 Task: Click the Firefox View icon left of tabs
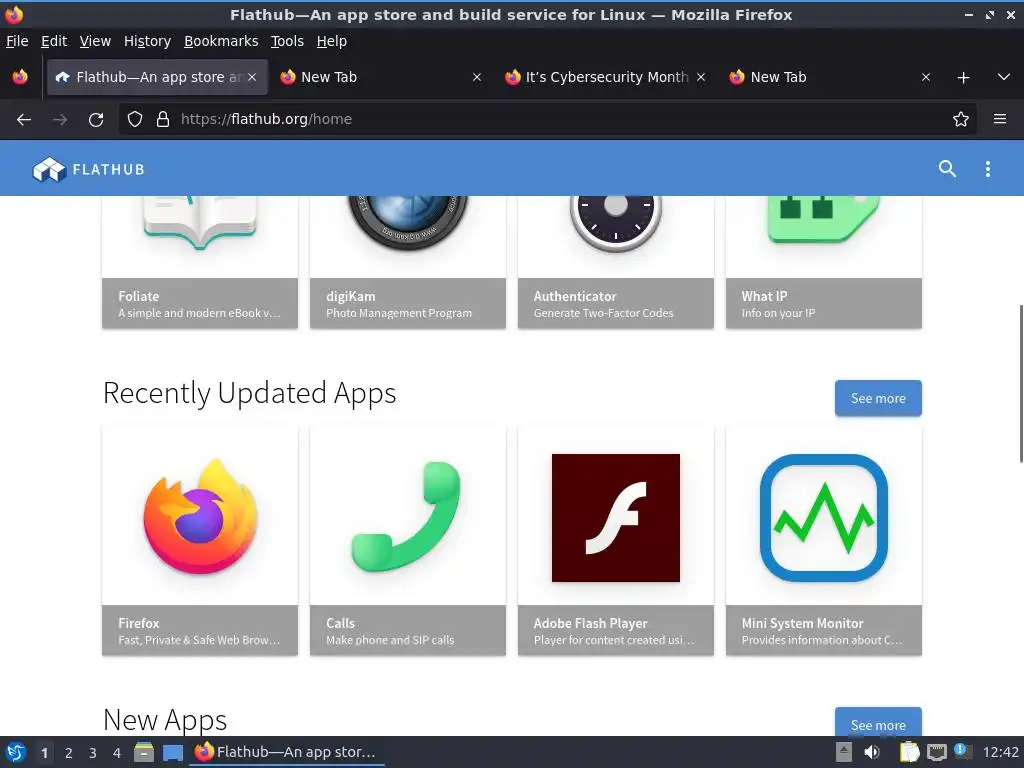(x=20, y=77)
